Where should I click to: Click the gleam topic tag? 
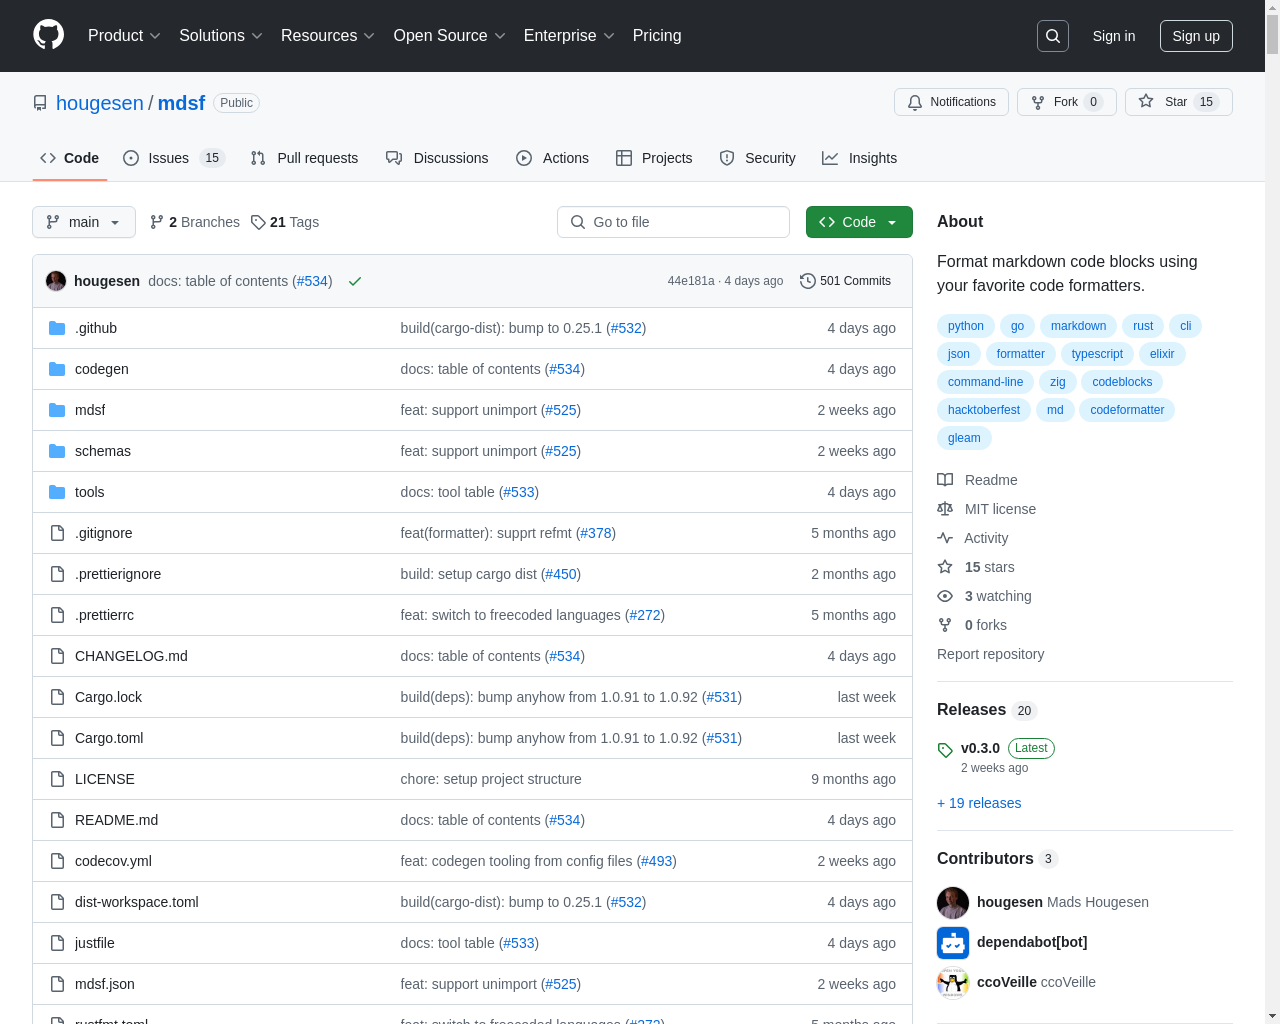click(x=964, y=438)
